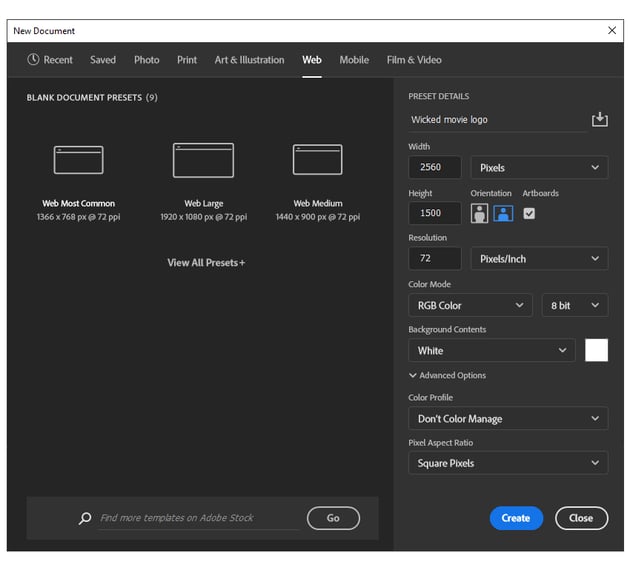Open the 8 bit depth dropdown
Image resolution: width=630 pixels, height=570 pixels.
click(575, 305)
